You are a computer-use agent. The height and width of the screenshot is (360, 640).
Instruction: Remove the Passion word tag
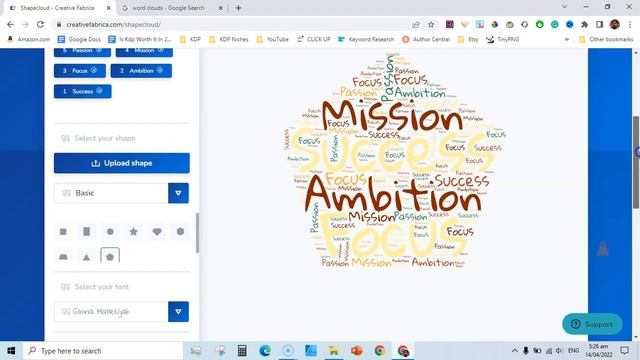99,50
